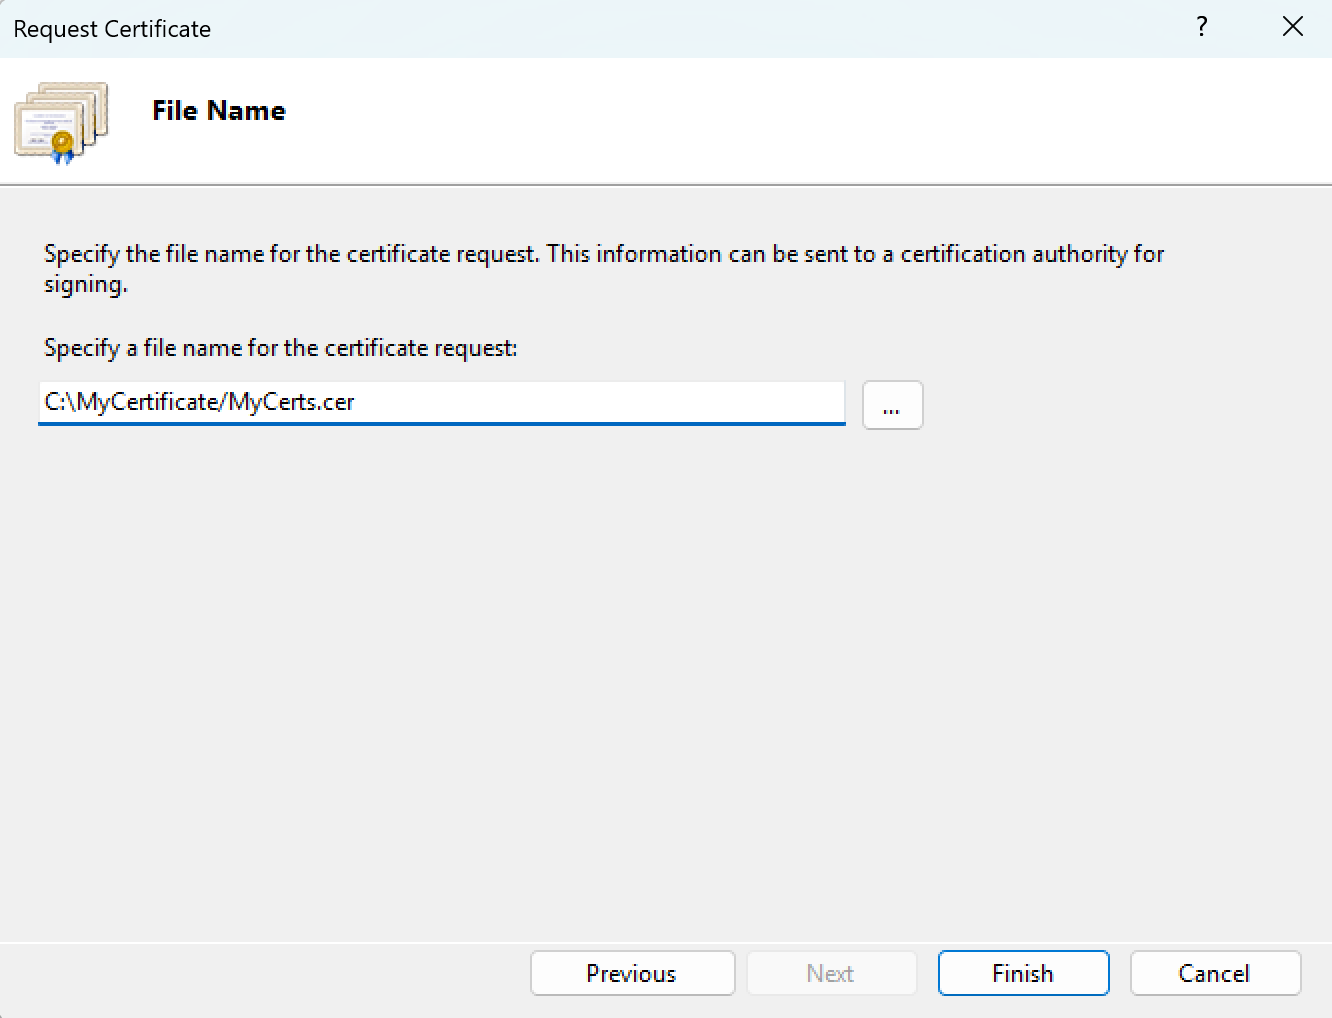
Task: Place cursor on C:\MyCertificate in the path
Action: click(132, 402)
